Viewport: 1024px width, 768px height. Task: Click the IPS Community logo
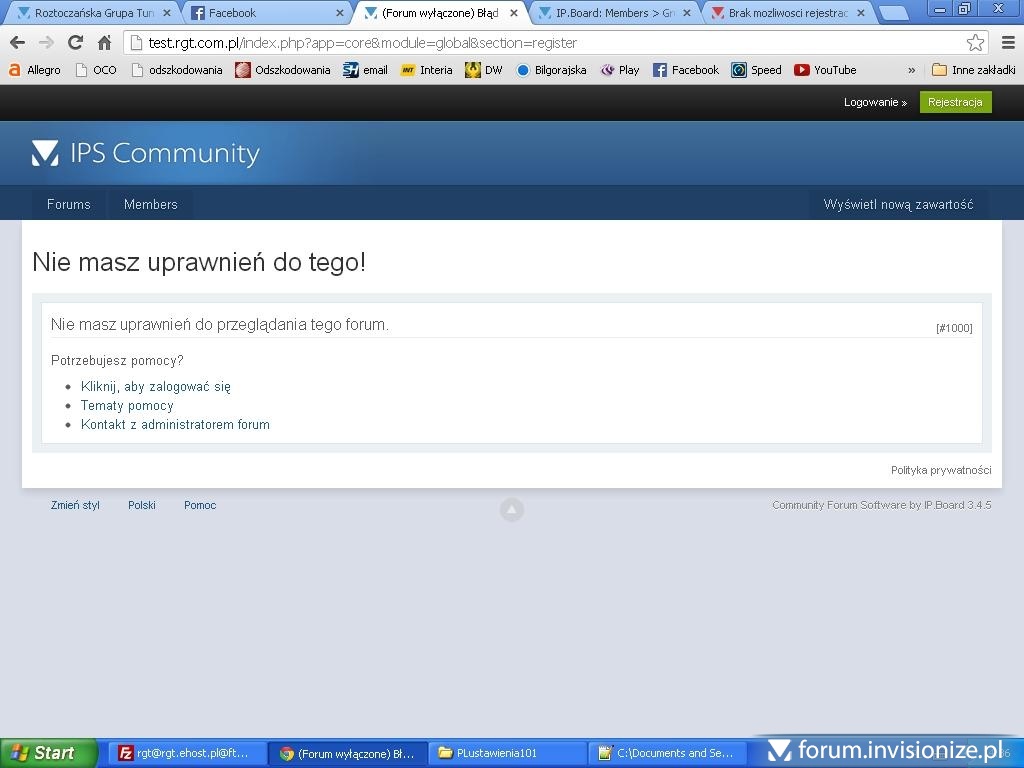point(146,153)
